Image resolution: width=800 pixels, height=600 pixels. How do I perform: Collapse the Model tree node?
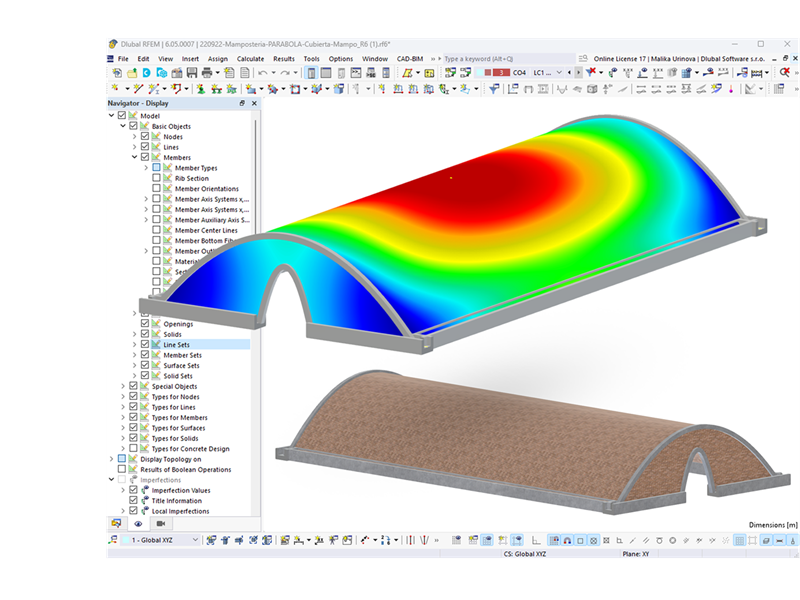click(111, 115)
